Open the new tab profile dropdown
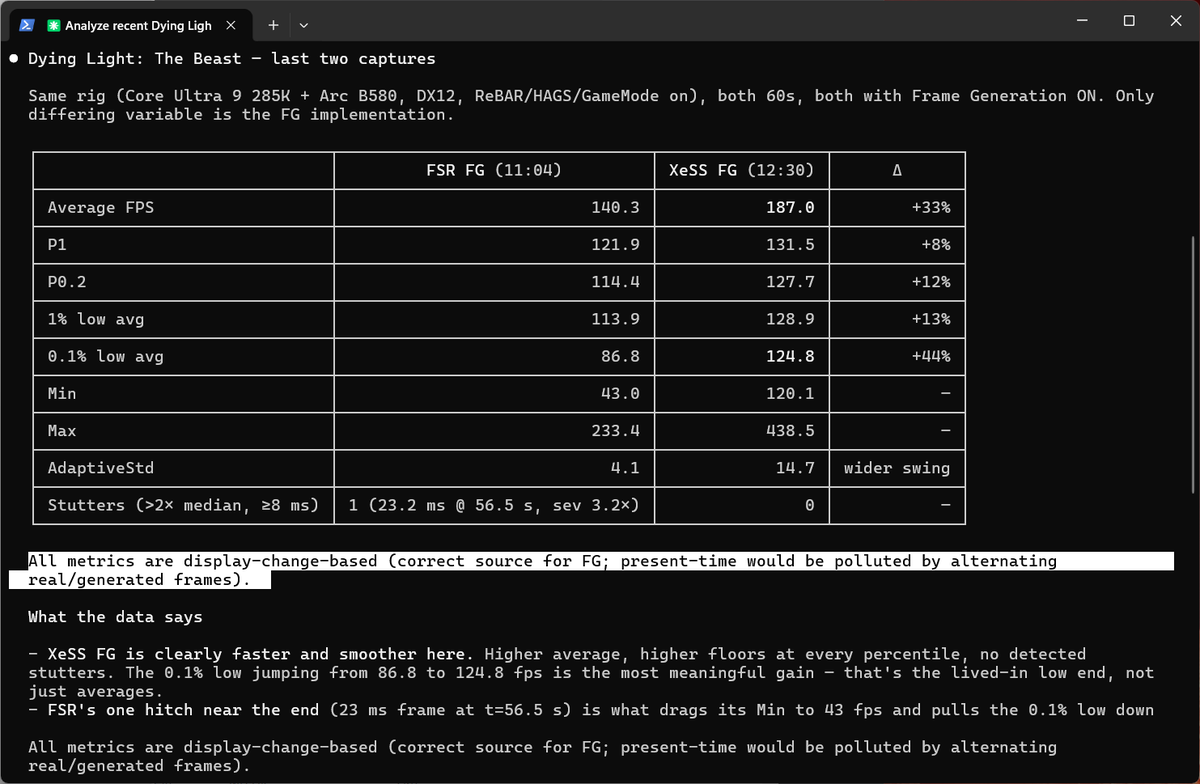1200x784 pixels. pyautogui.click(x=303, y=24)
